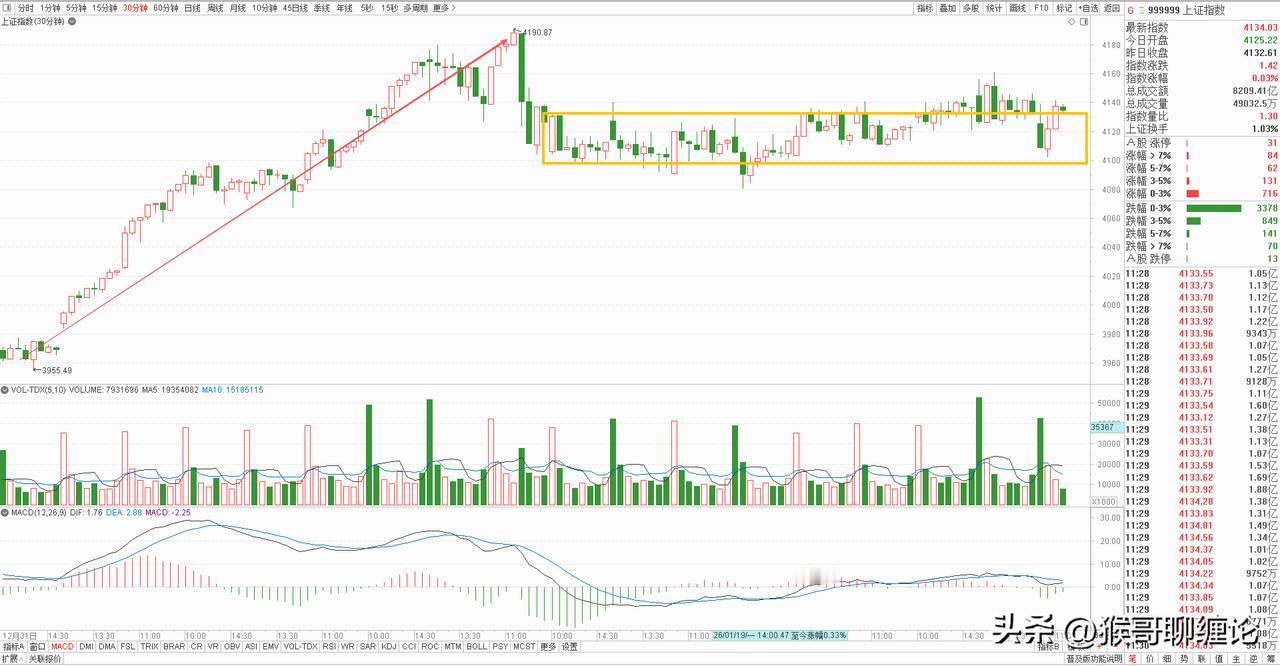Viewport: 1280px width, 666px height.
Task: Click the 4190.87 high price label
Action: [x=537, y=33]
